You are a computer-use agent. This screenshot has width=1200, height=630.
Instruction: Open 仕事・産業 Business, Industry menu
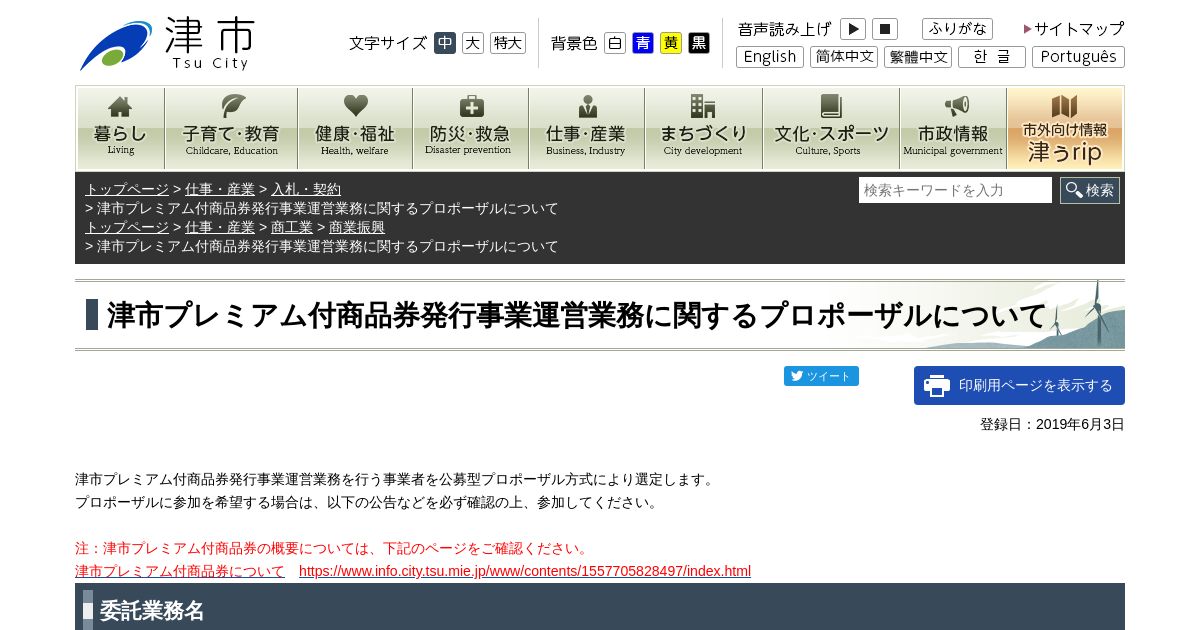tap(586, 128)
